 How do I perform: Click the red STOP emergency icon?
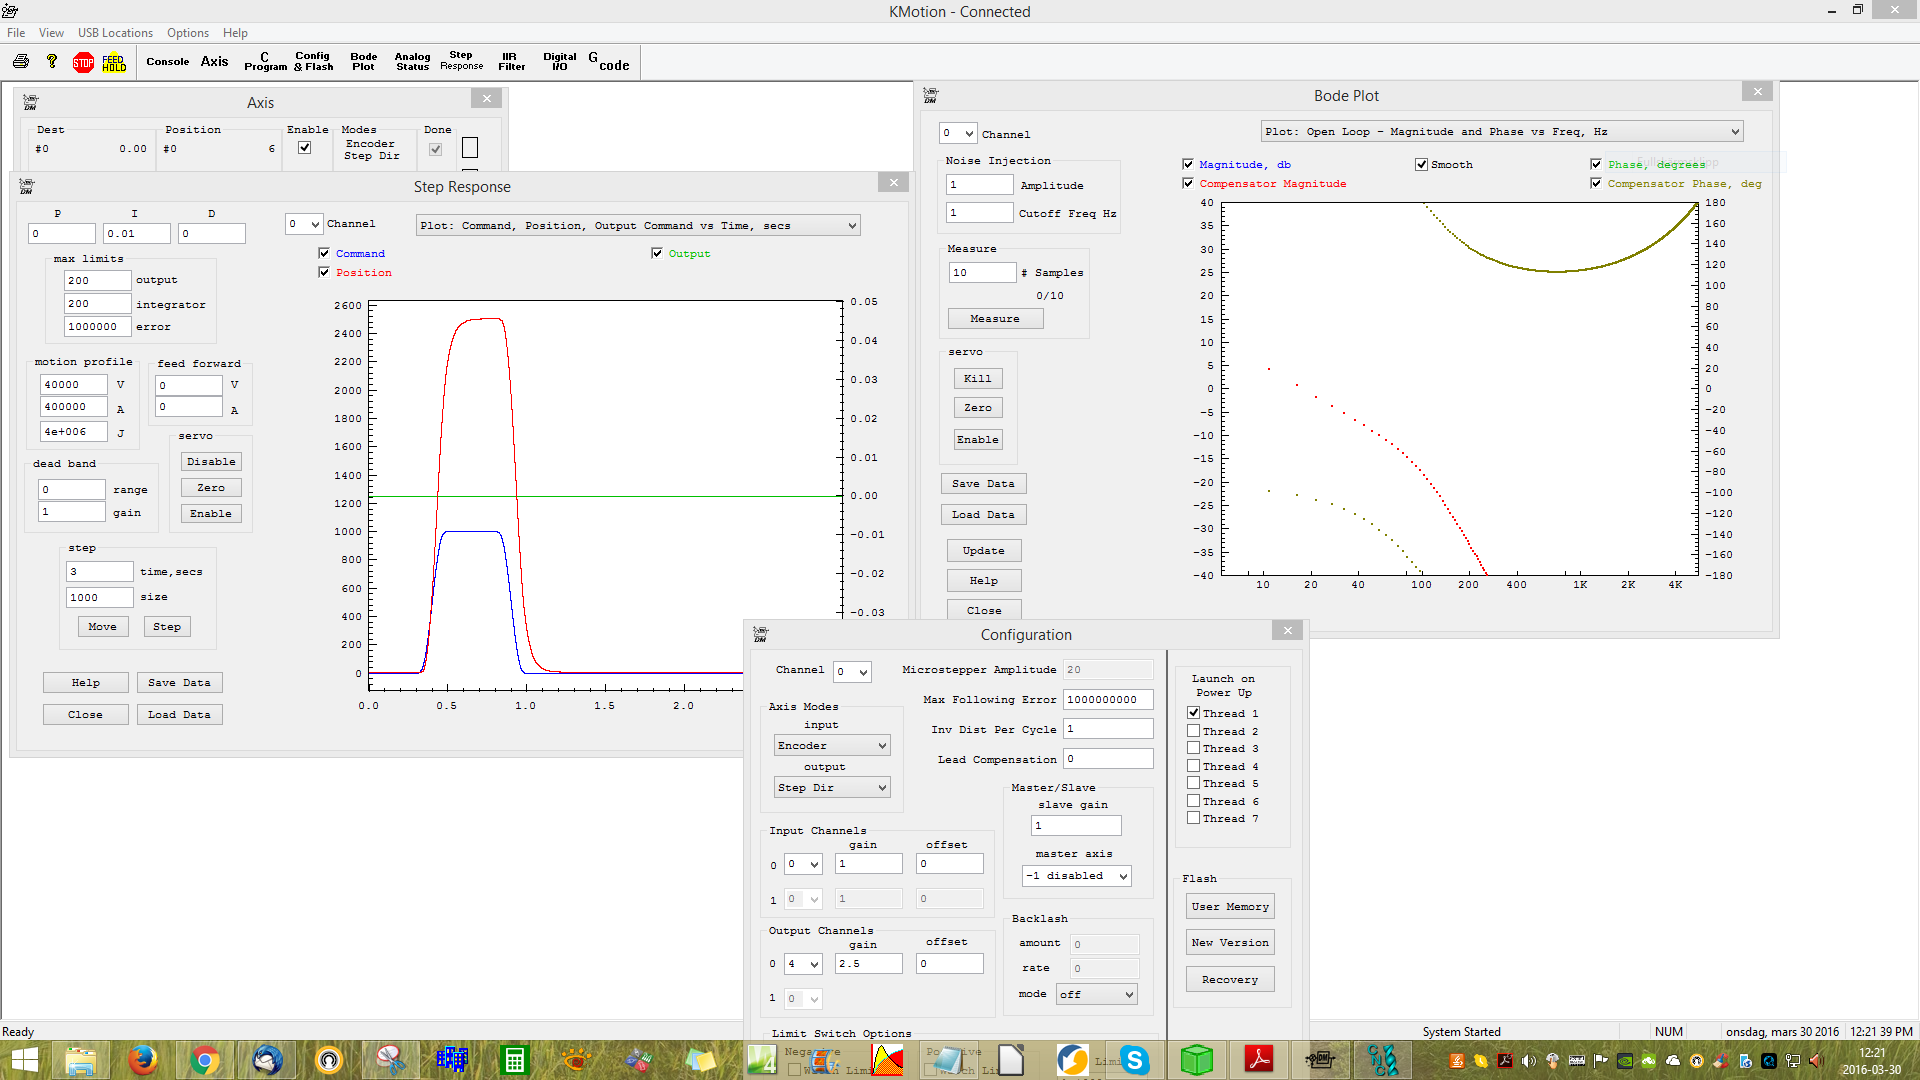click(83, 63)
